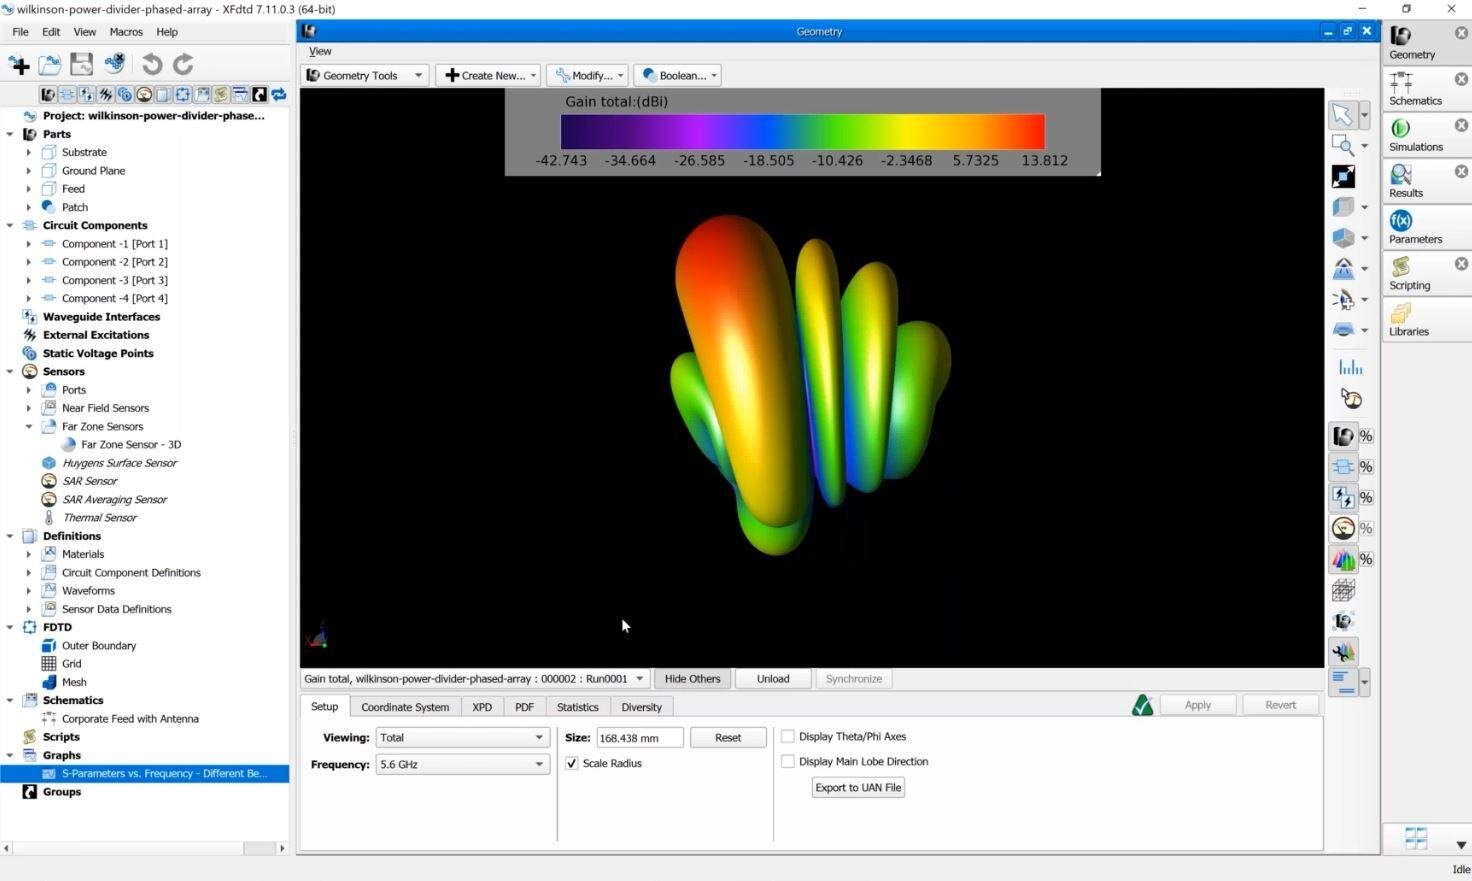Uncheck the Scale Radius checkbox
The width and height of the screenshot is (1472, 881).
click(x=571, y=763)
